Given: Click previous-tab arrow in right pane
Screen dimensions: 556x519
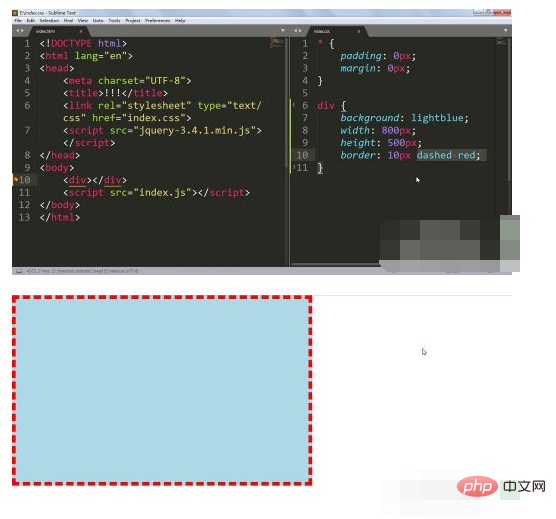Looking at the screenshot, I should (295, 31).
